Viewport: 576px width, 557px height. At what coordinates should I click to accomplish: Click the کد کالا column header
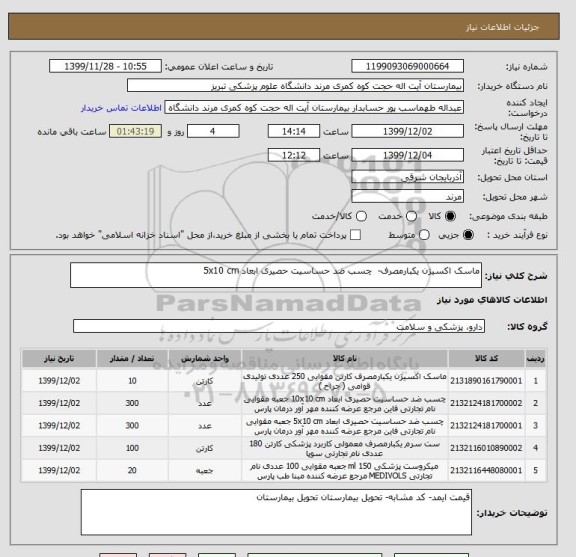486,359
